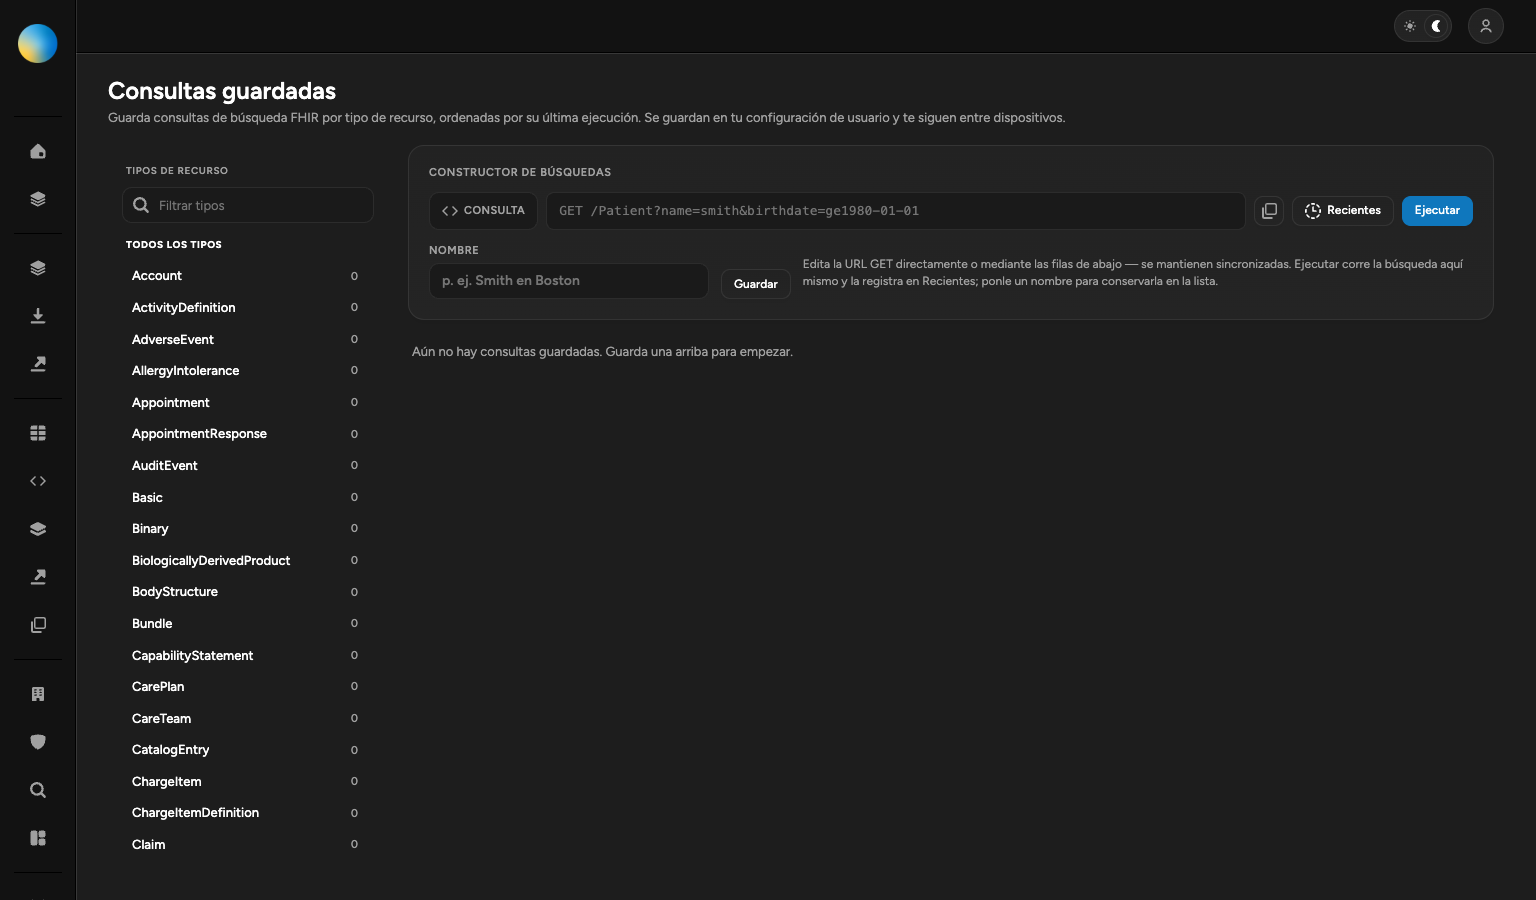Select ChargeItem in the type list
The image size is (1536, 900).
coord(245,781)
